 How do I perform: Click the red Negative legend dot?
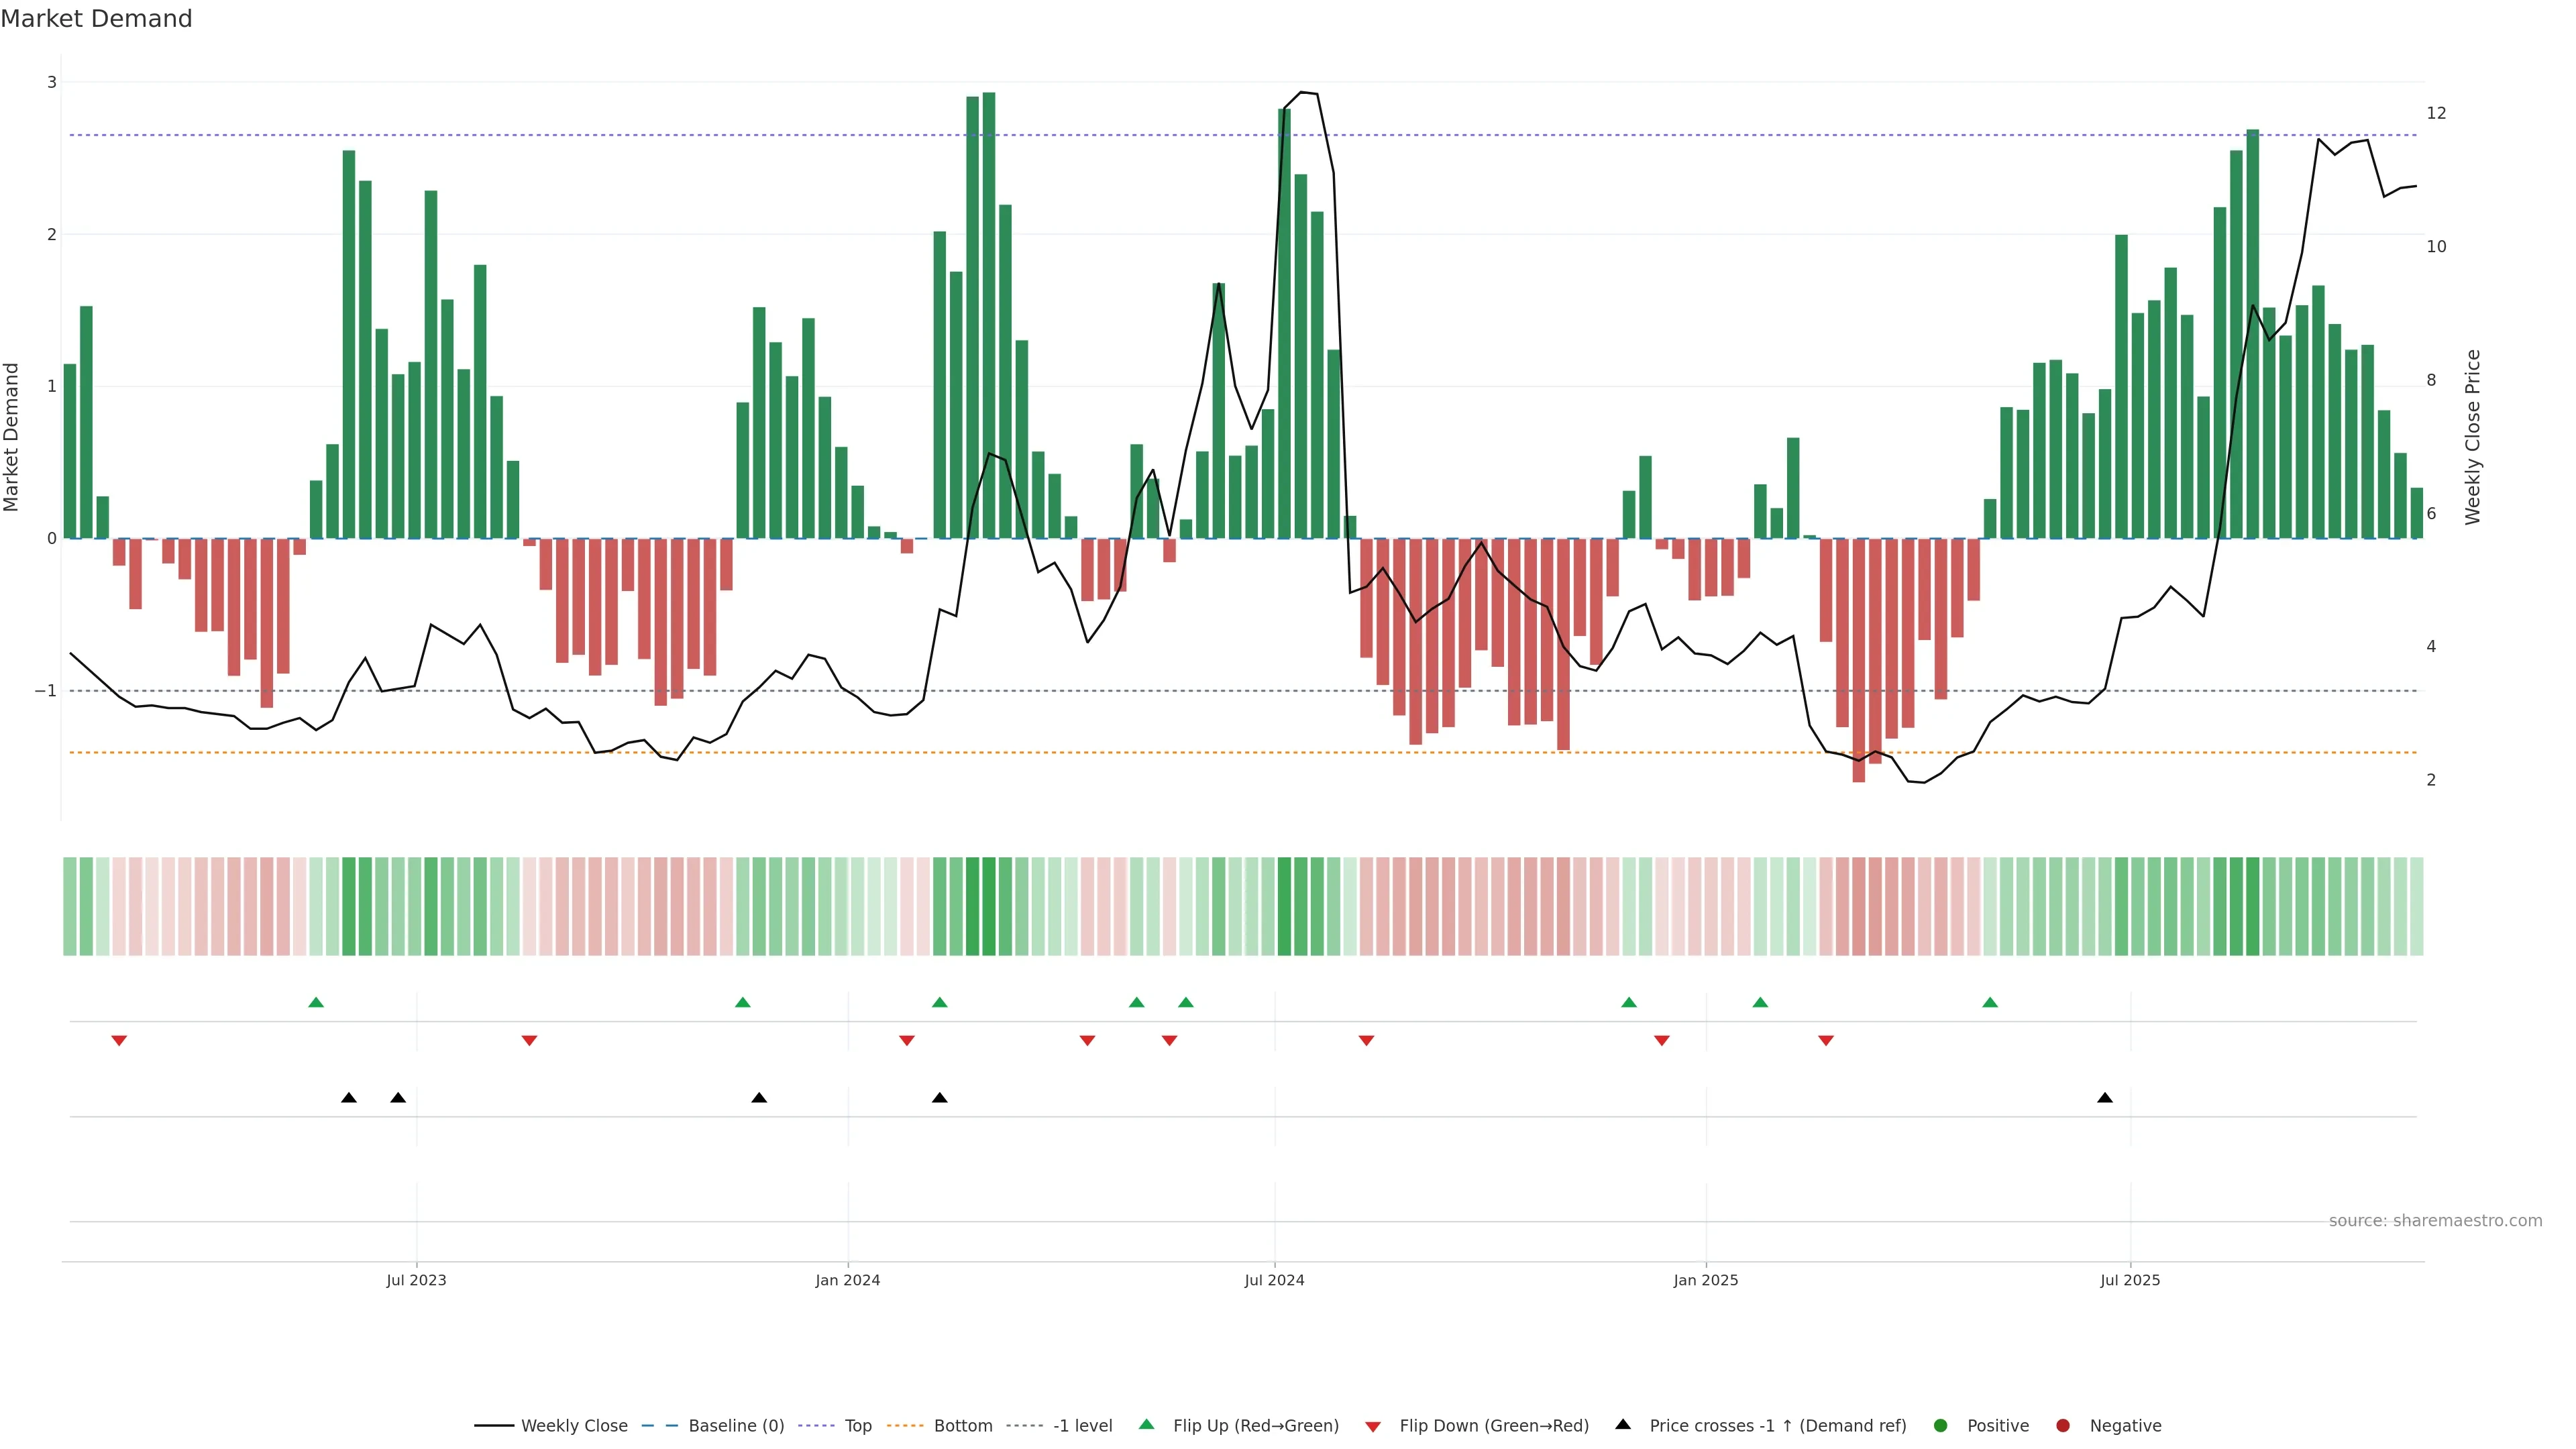pyautogui.click(x=2062, y=1425)
